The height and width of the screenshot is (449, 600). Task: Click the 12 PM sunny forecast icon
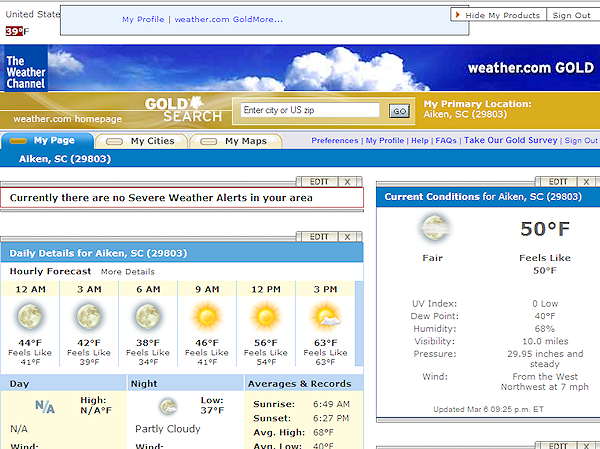point(266,317)
